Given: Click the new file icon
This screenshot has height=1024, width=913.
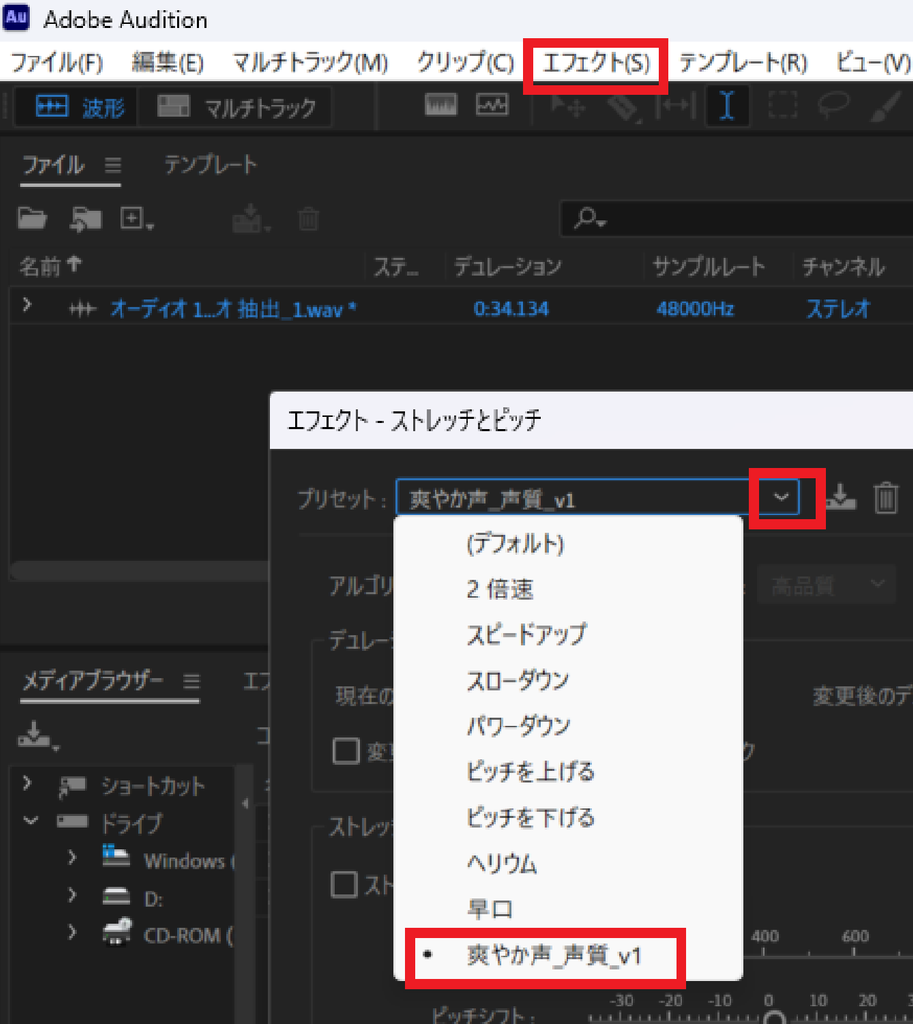Looking at the screenshot, I should 136,219.
